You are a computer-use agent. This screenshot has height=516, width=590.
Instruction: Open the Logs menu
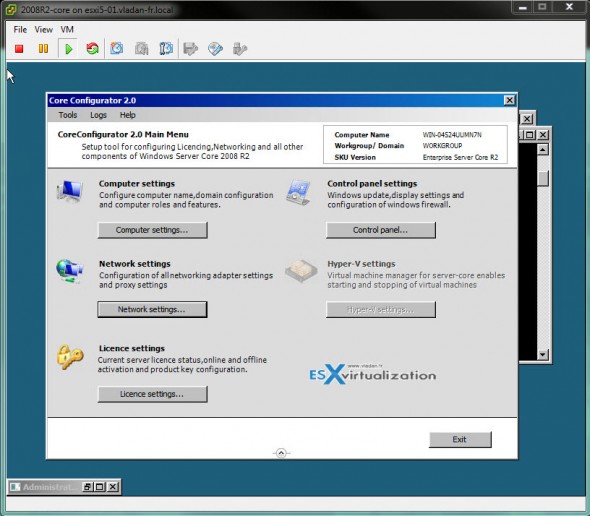pos(98,115)
